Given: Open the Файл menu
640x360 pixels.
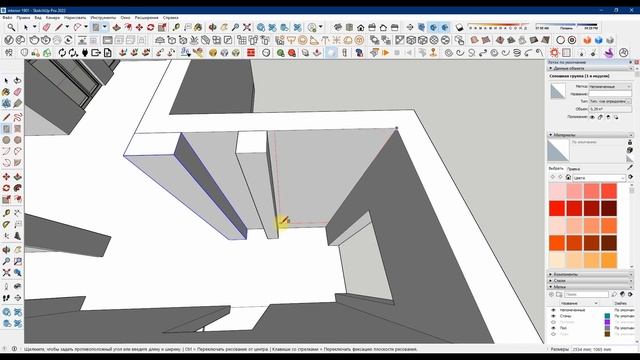Looking at the screenshot, I should pyautogui.click(x=7, y=18).
